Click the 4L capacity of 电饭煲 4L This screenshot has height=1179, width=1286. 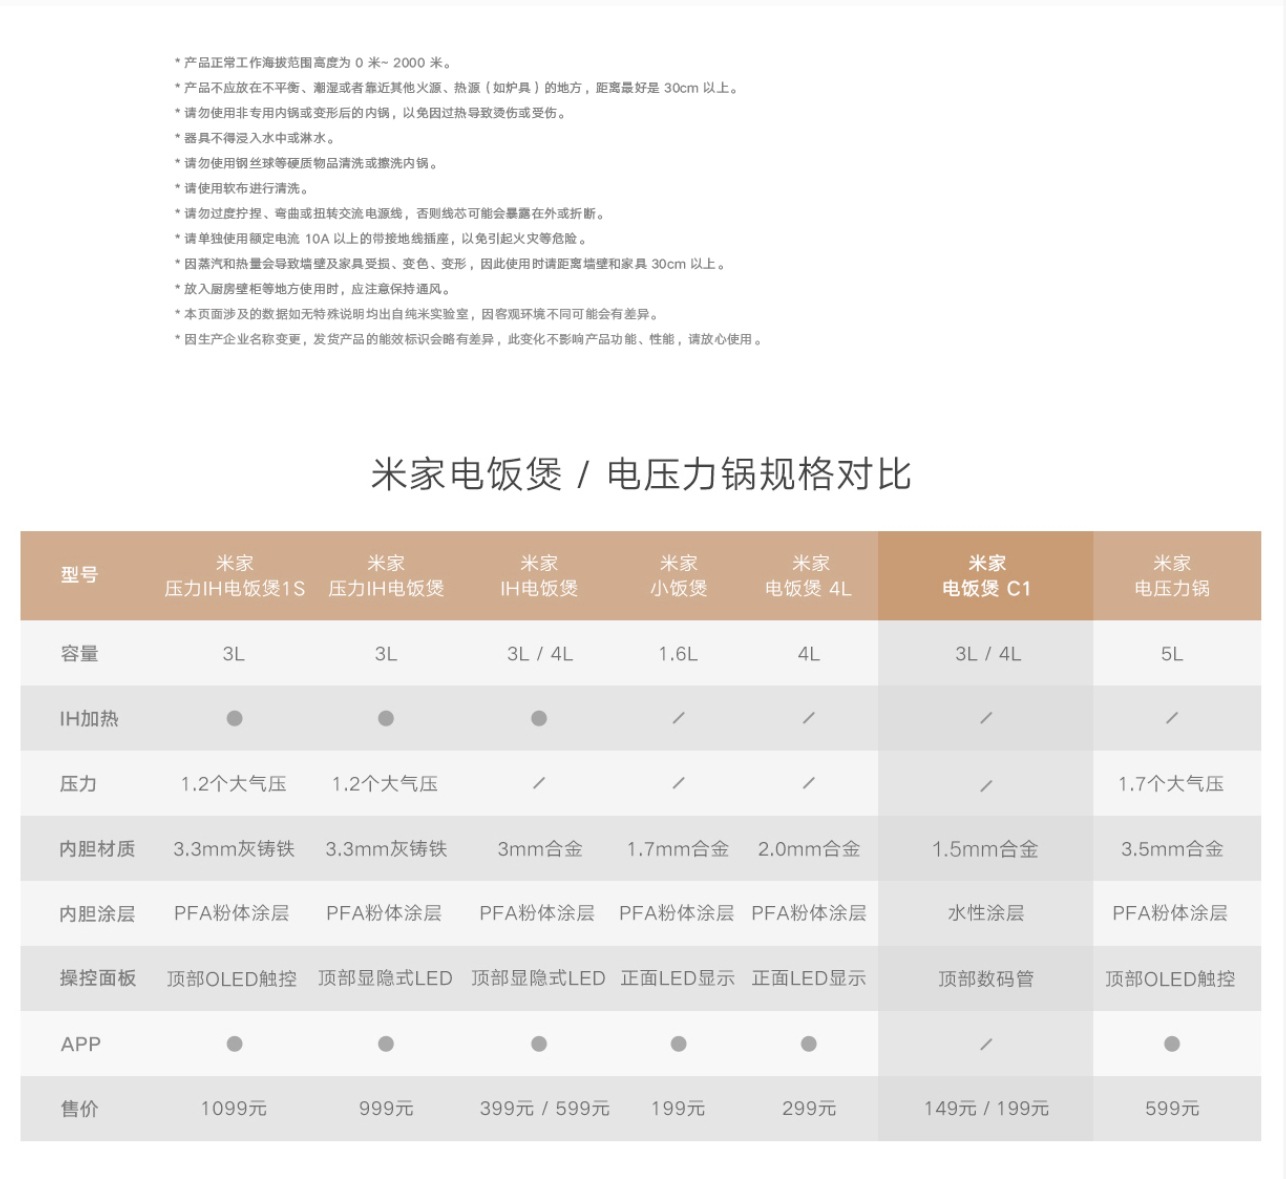click(x=809, y=654)
